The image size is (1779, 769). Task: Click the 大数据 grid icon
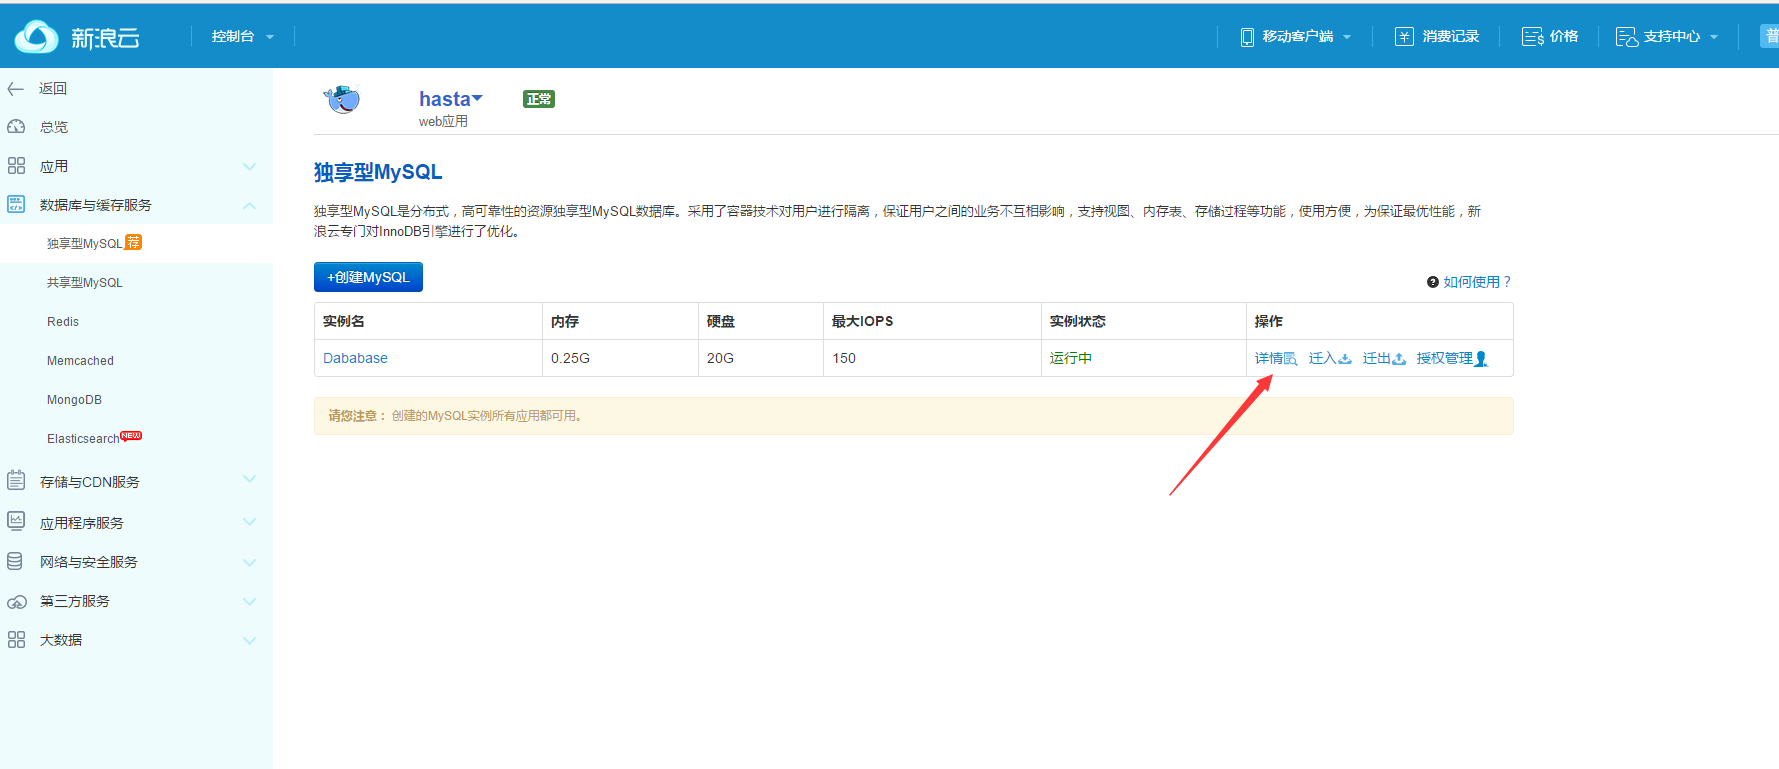click(16, 639)
